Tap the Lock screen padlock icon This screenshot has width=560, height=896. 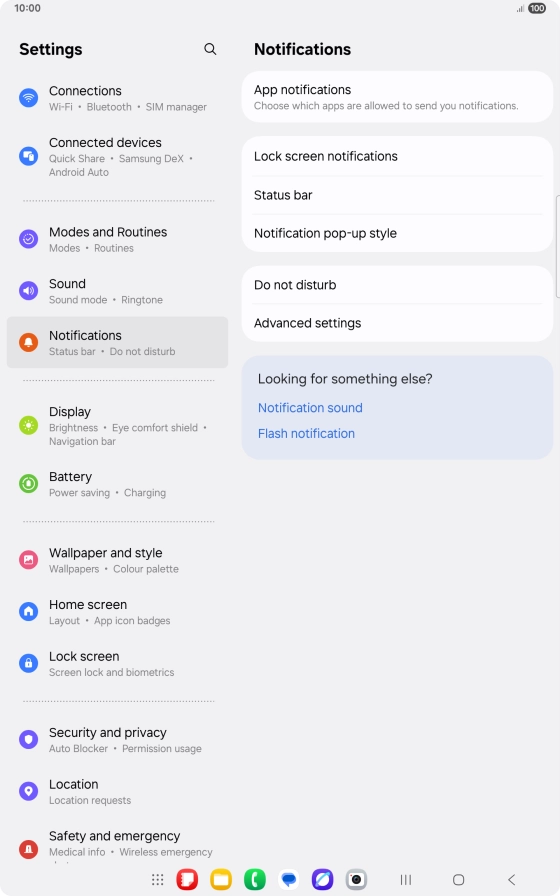point(29,663)
